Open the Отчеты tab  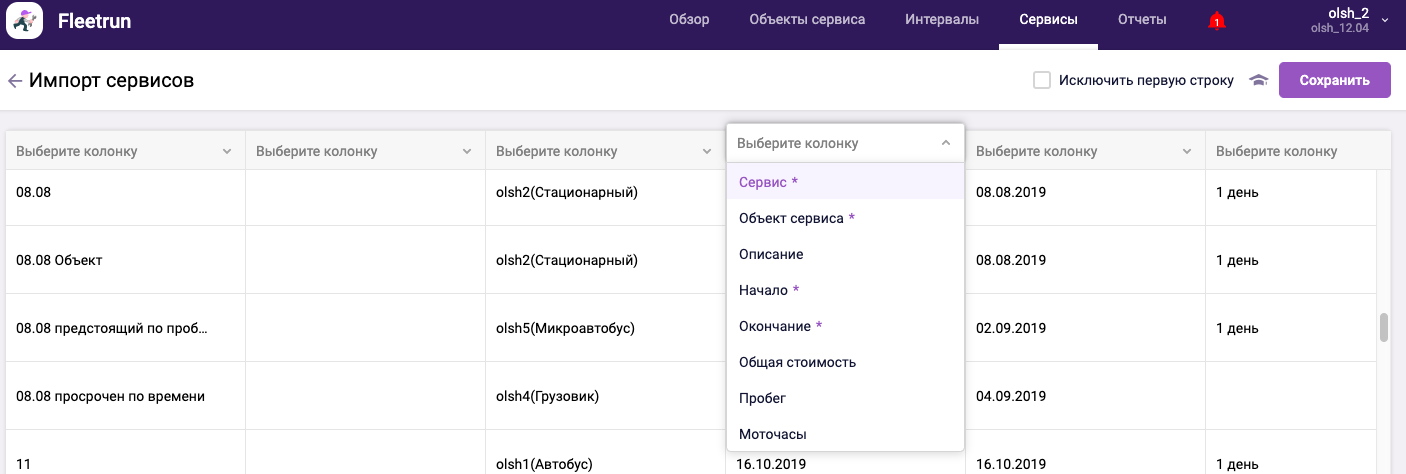pos(1142,20)
